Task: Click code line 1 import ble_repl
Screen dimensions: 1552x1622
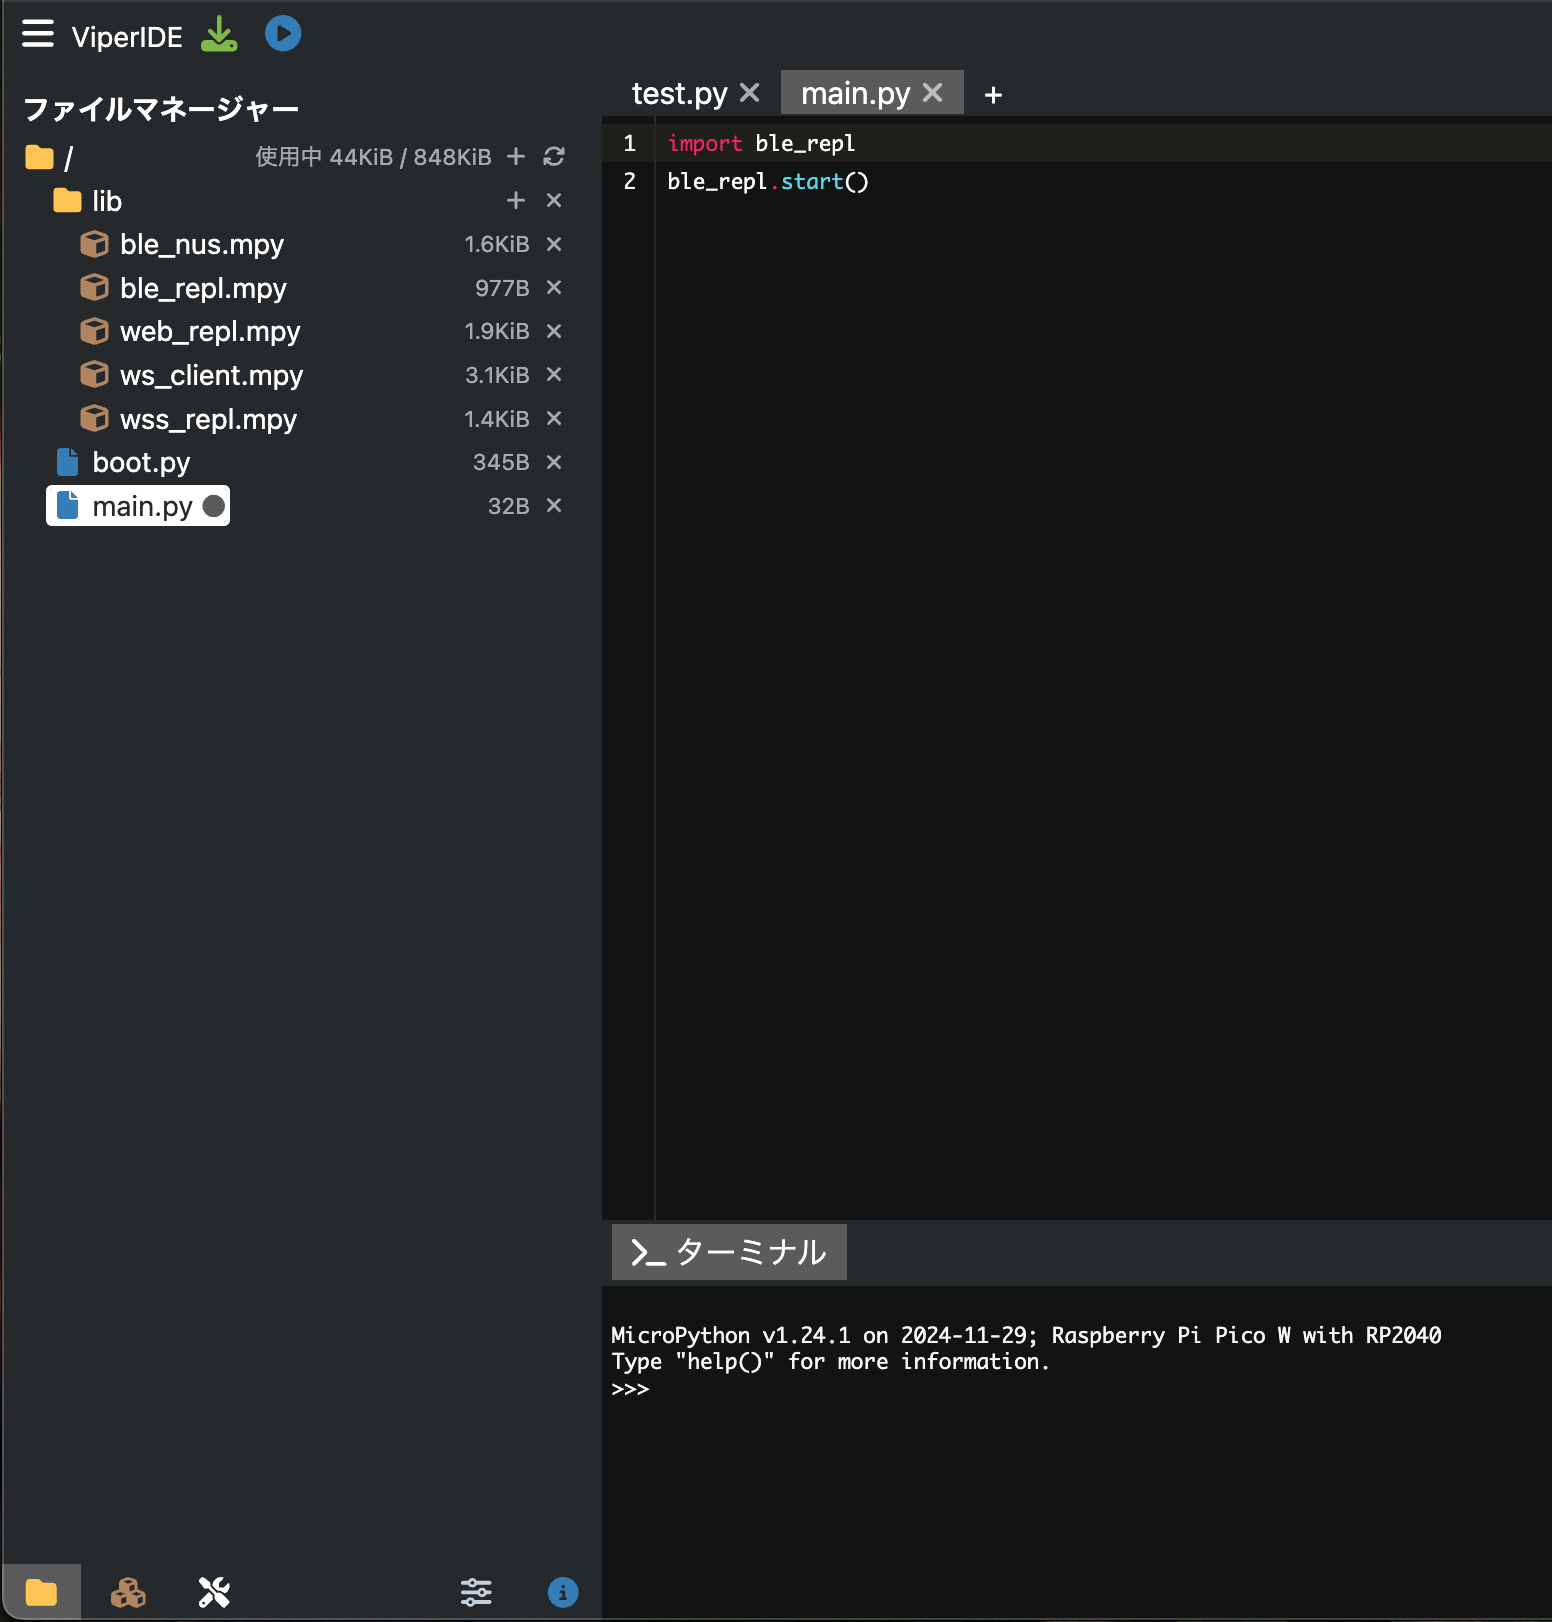Action: (x=761, y=144)
